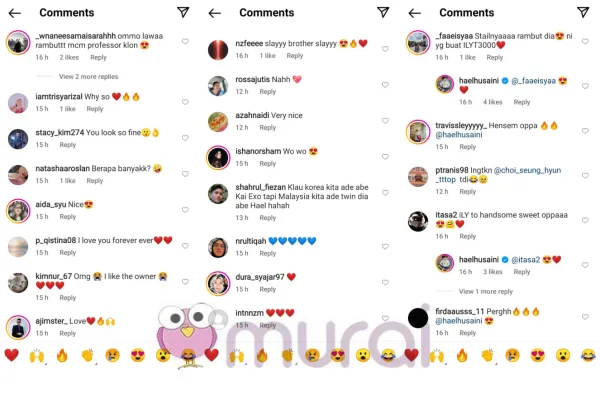Tap the heart-eyes emoji in the right reaction bar
600x400 pixels.
(538, 356)
